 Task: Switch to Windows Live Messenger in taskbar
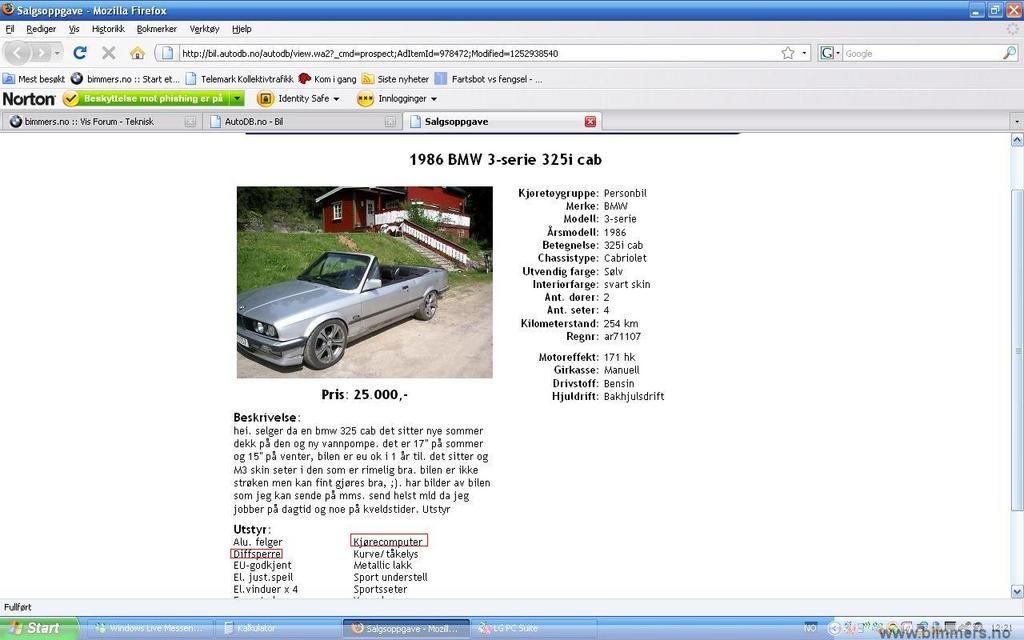pos(150,628)
